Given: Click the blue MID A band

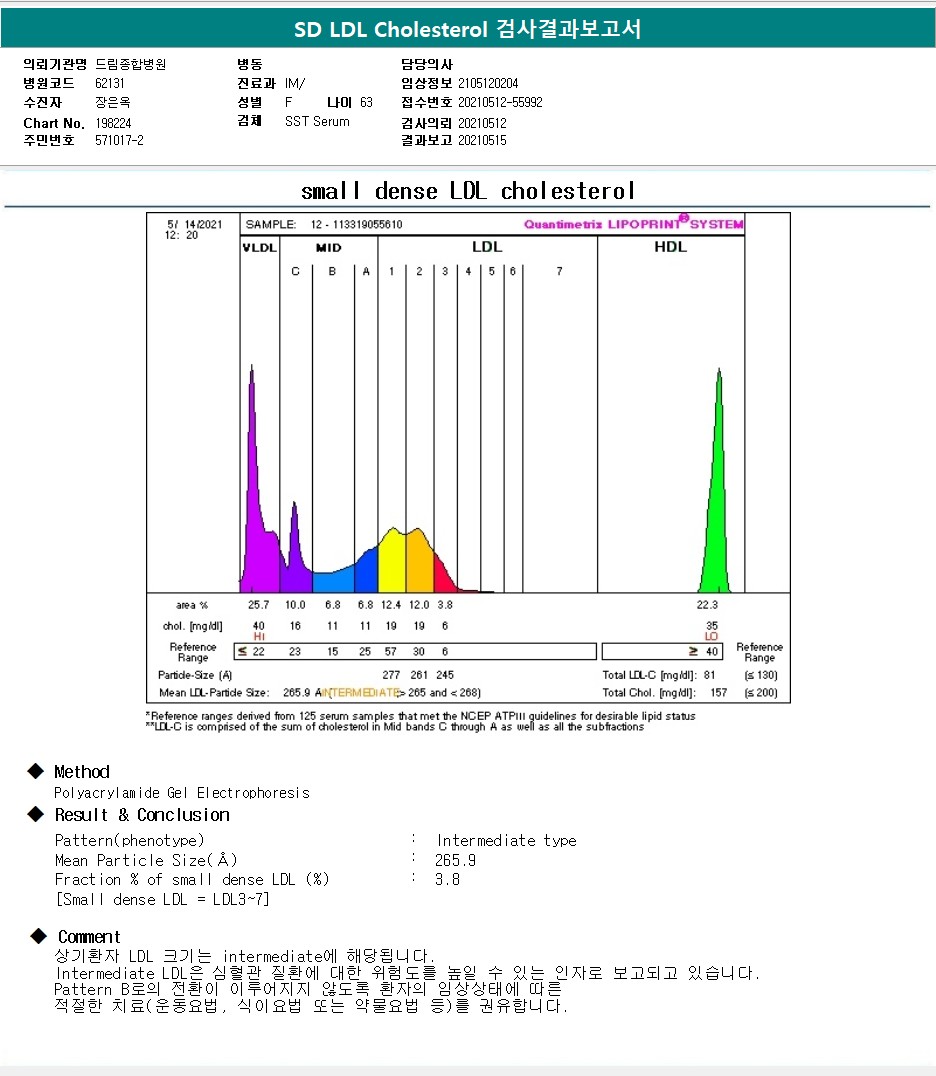Looking at the screenshot, I should pyautogui.click(x=367, y=570).
